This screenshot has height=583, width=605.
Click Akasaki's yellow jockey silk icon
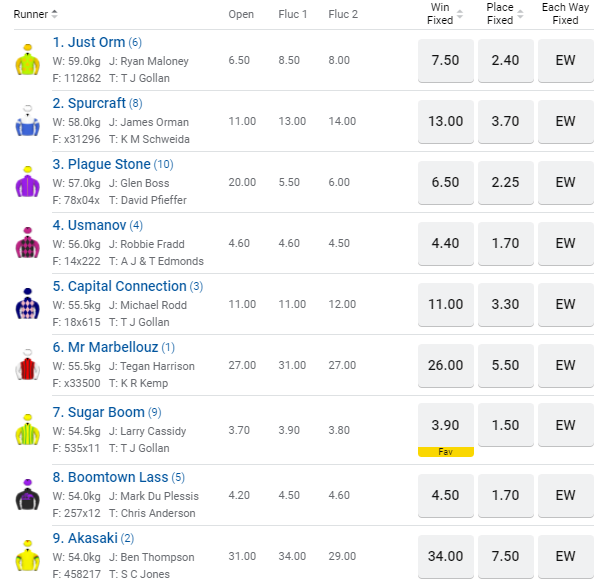pos(26,556)
